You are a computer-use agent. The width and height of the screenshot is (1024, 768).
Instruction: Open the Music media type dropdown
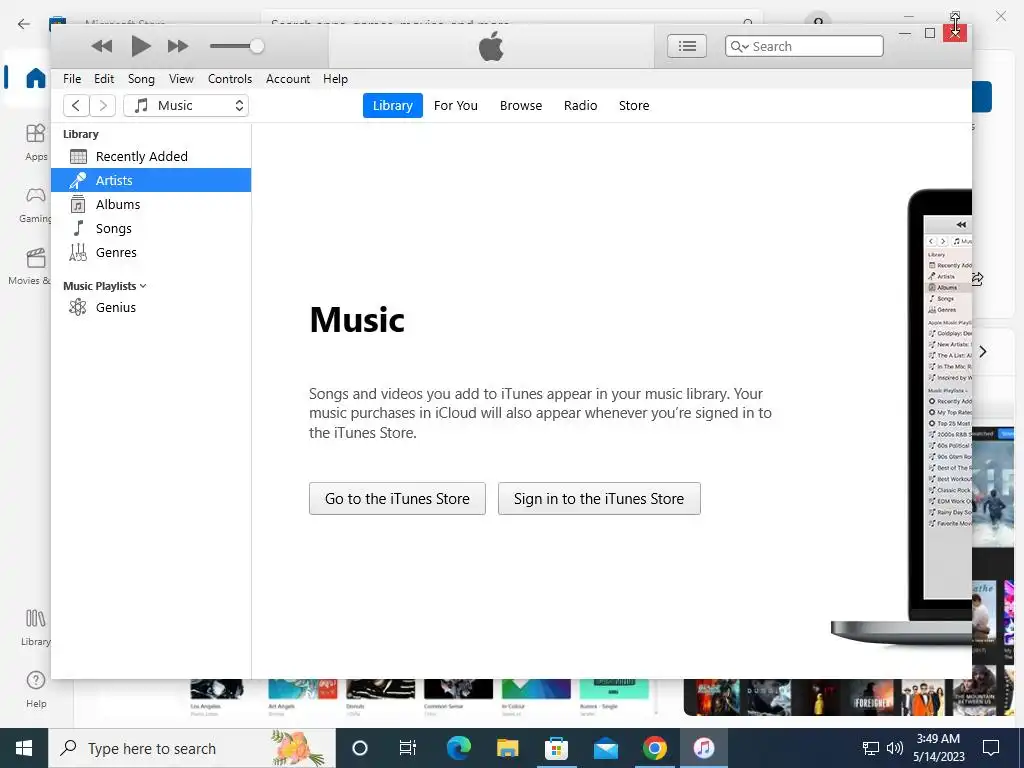(186, 105)
